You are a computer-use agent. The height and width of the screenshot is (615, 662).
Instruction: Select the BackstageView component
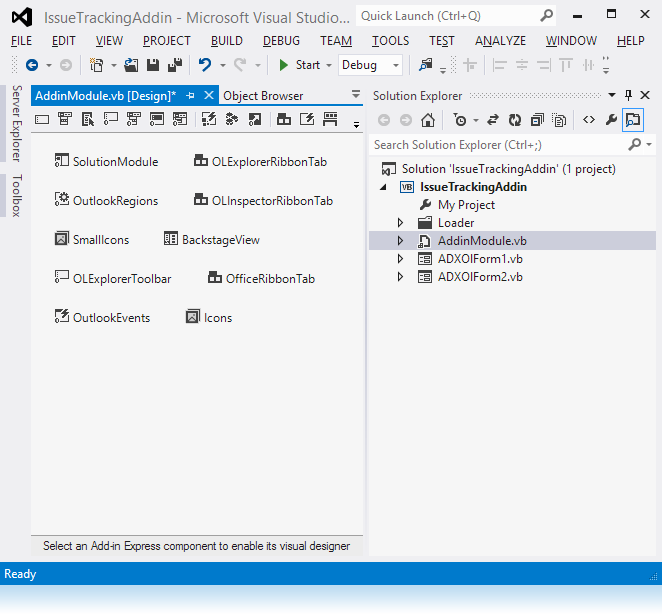(x=212, y=240)
